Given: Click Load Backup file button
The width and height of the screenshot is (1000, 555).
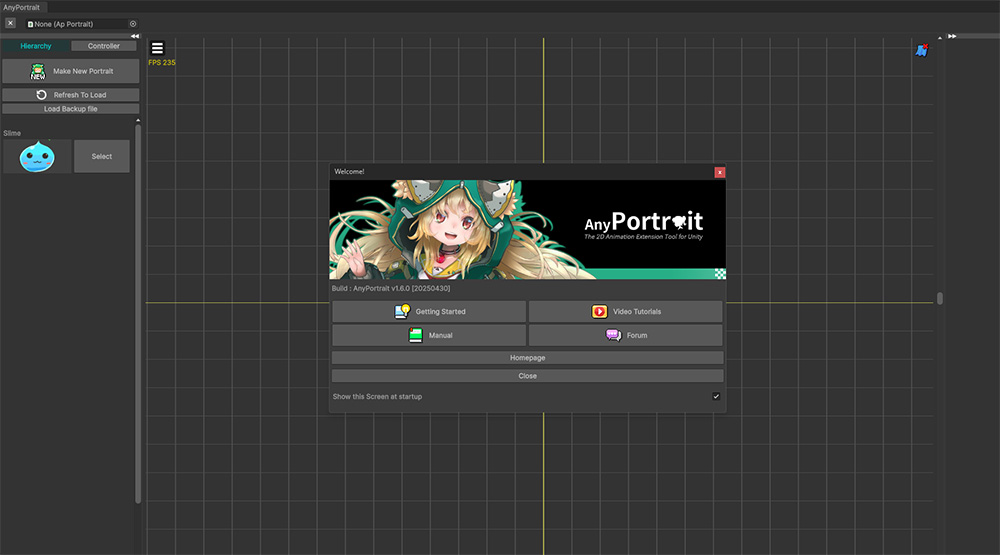Looking at the screenshot, I should pos(71,108).
